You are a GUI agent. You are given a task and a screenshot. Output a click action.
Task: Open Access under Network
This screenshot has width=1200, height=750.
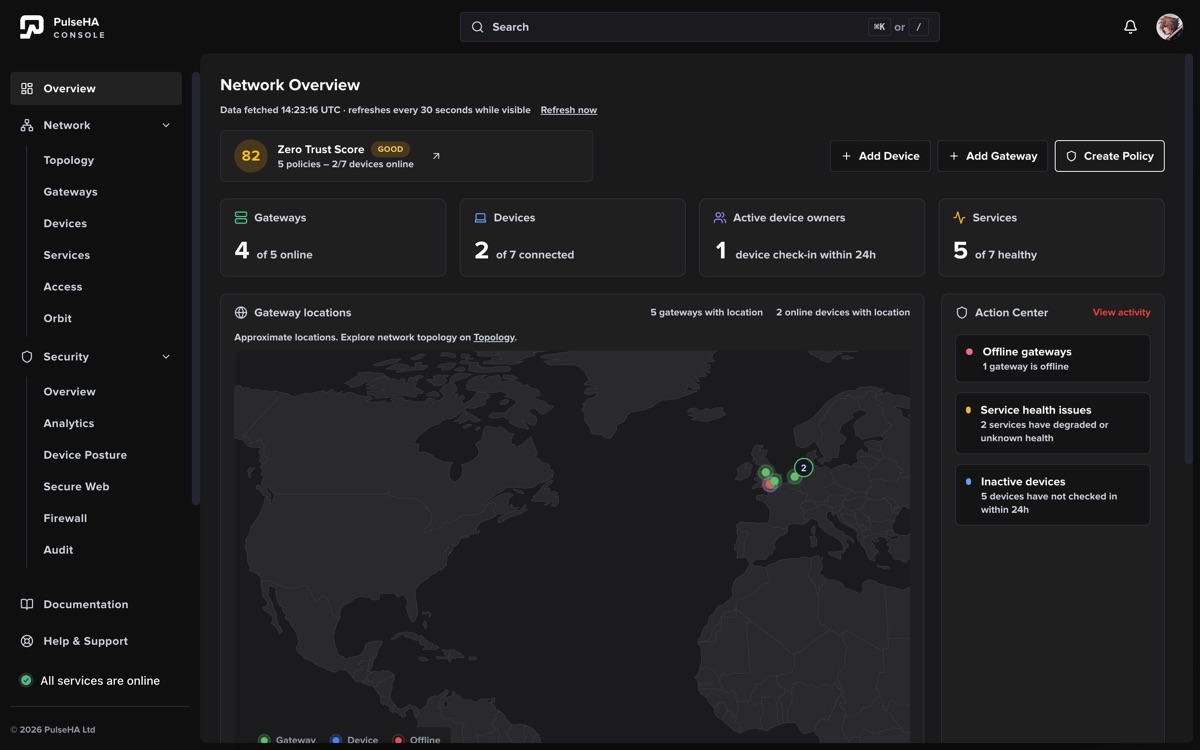click(x=63, y=287)
